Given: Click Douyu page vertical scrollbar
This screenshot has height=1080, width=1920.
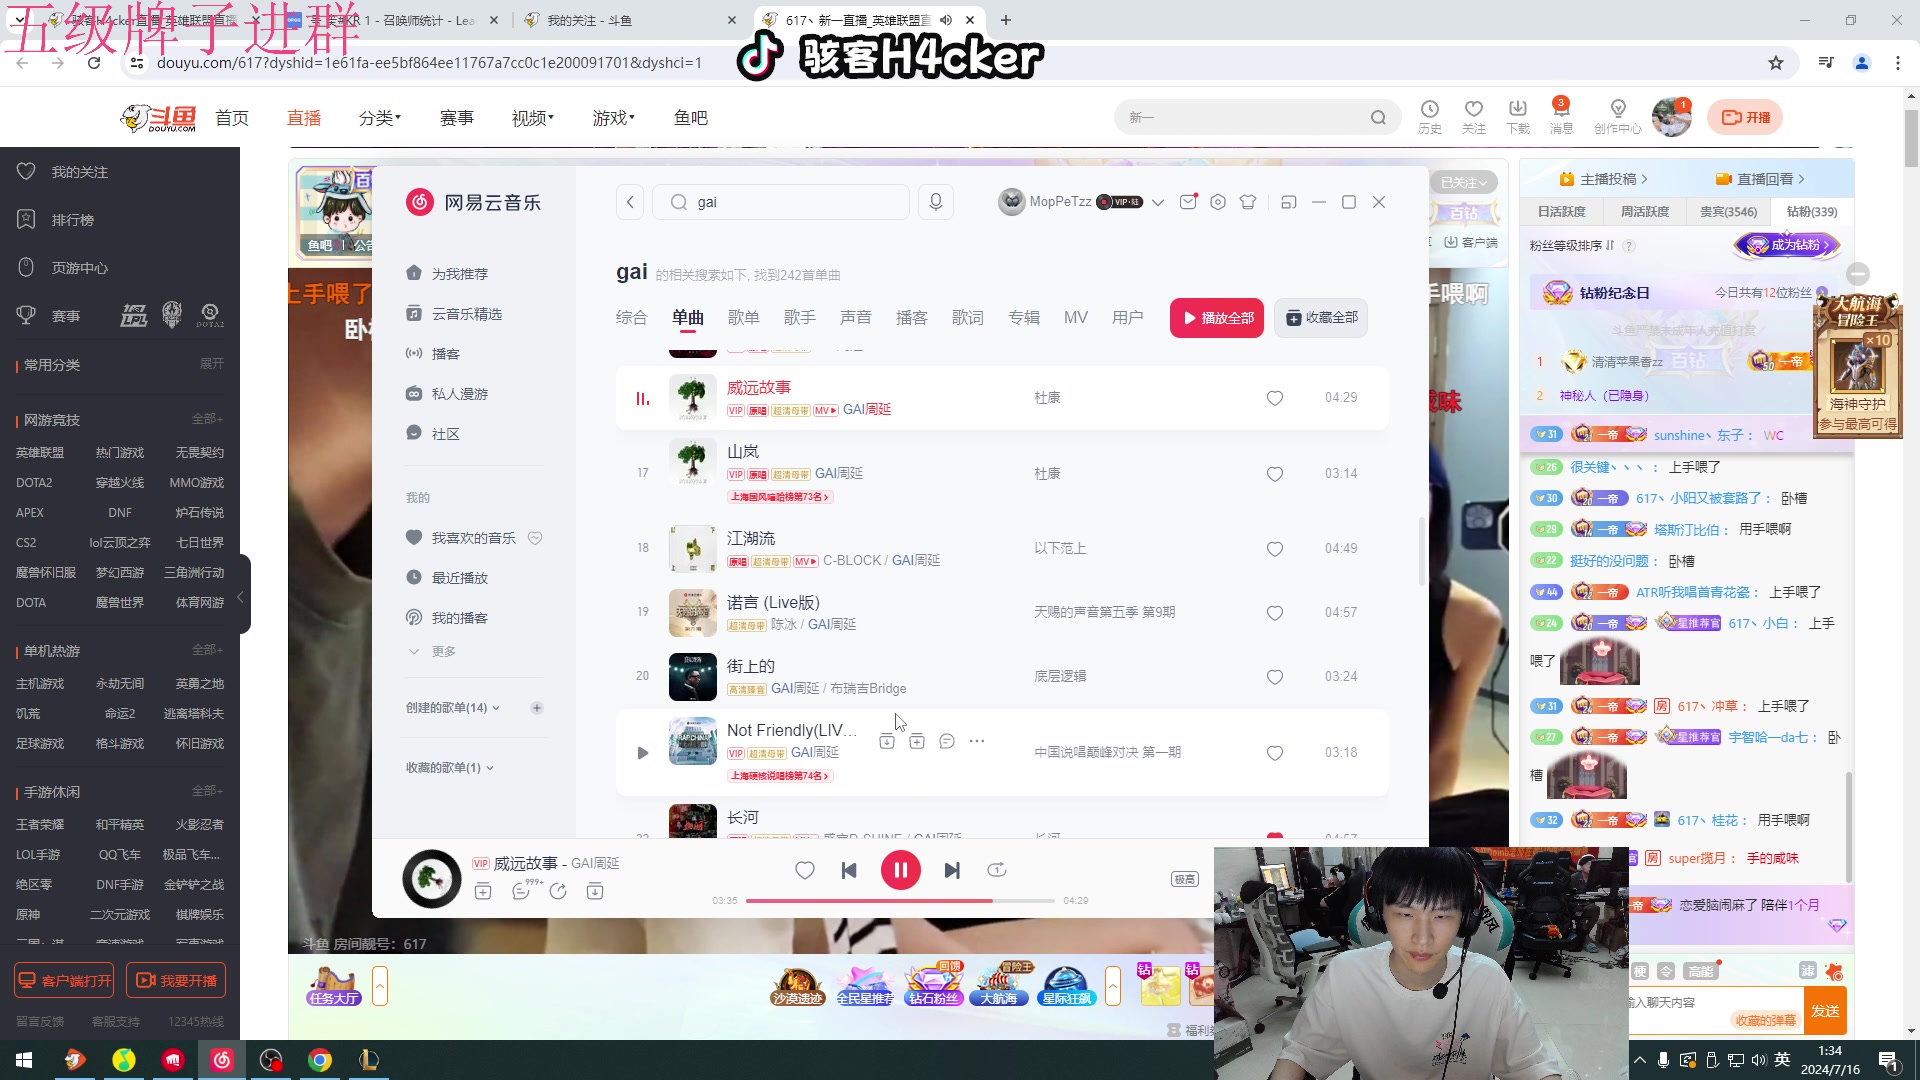Looking at the screenshot, I should 1911,140.
